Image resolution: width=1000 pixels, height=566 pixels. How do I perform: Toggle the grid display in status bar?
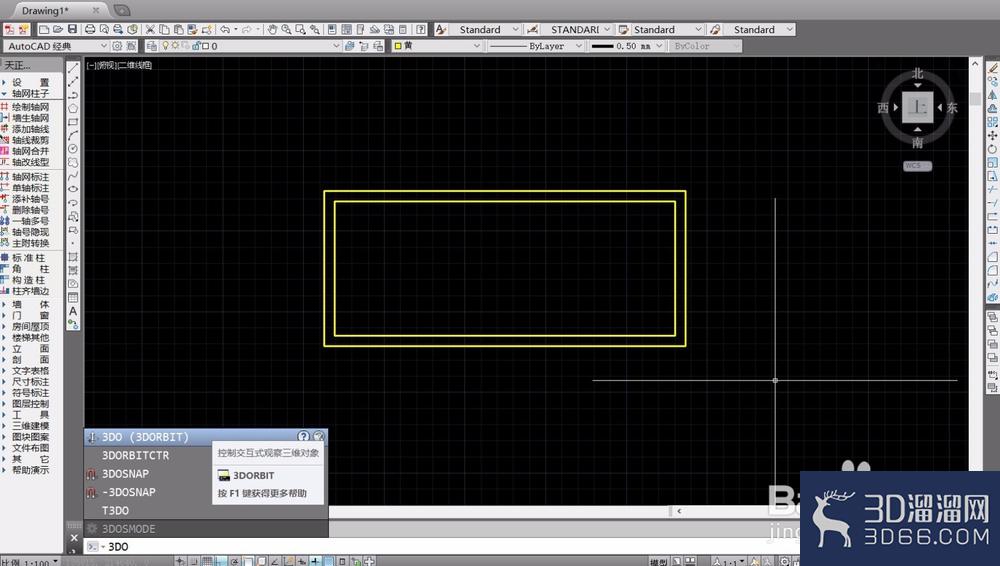tap(207, 562)
